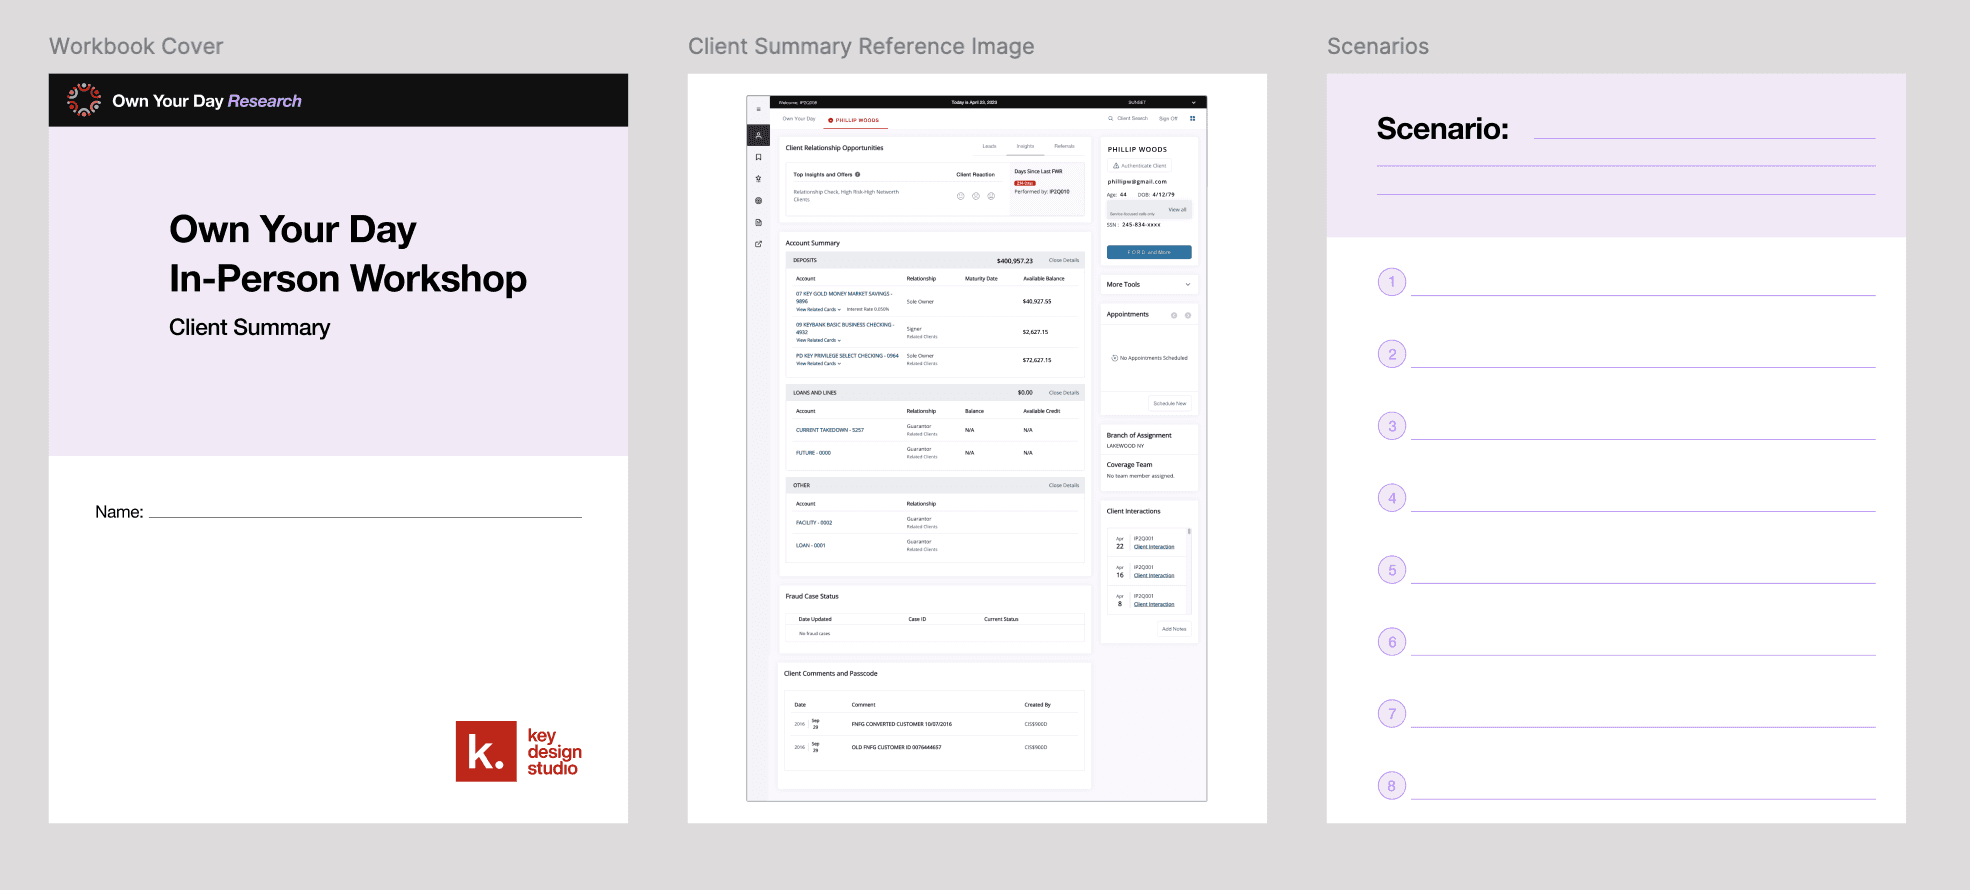Switch to the Referrals tab

1064,146
